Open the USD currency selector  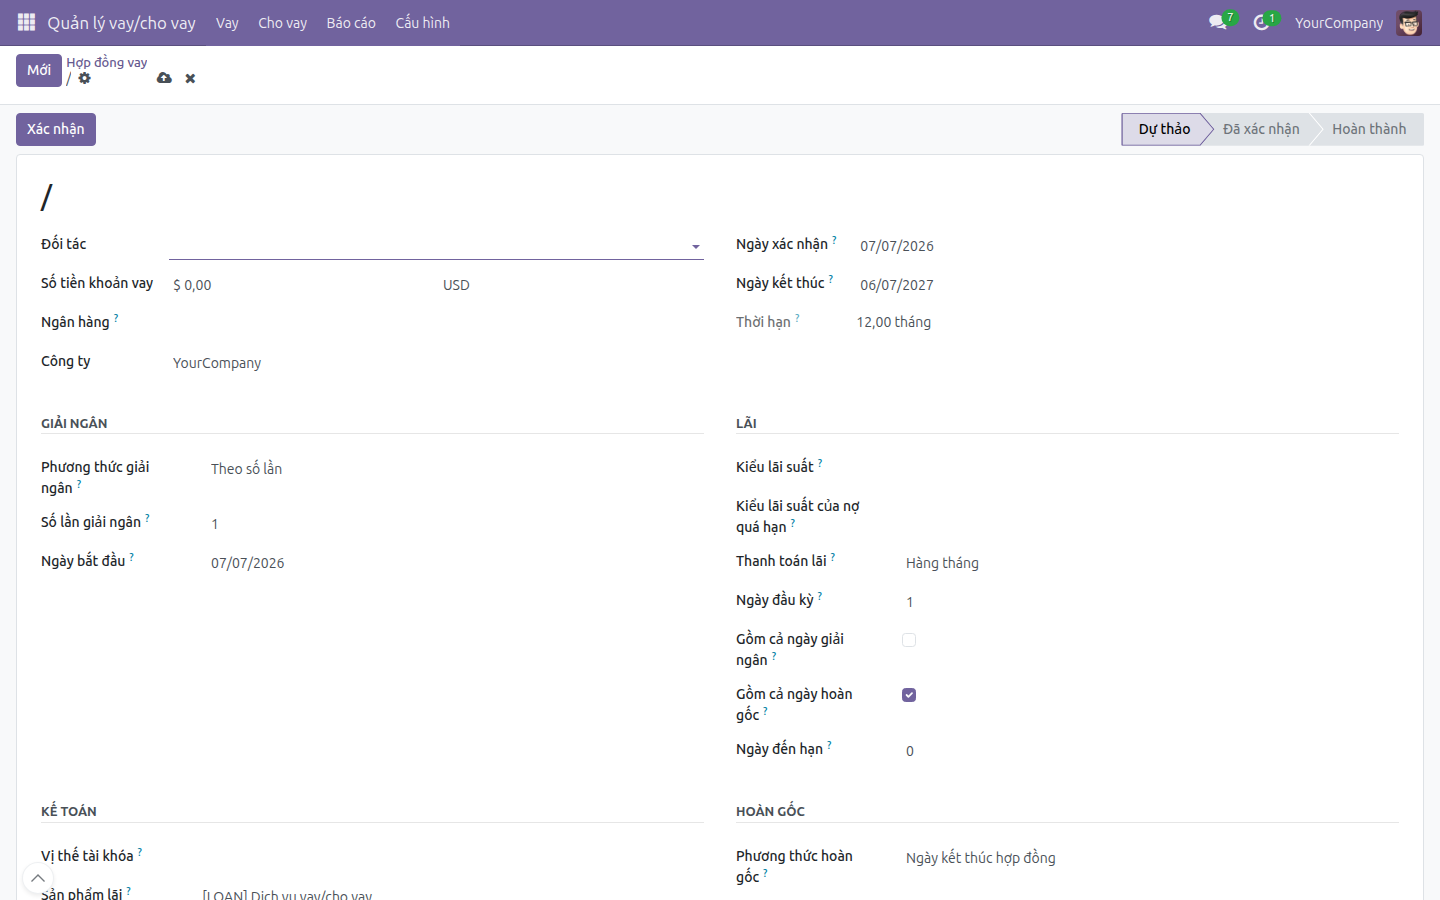pyautogui.click(x=571, y=285)
